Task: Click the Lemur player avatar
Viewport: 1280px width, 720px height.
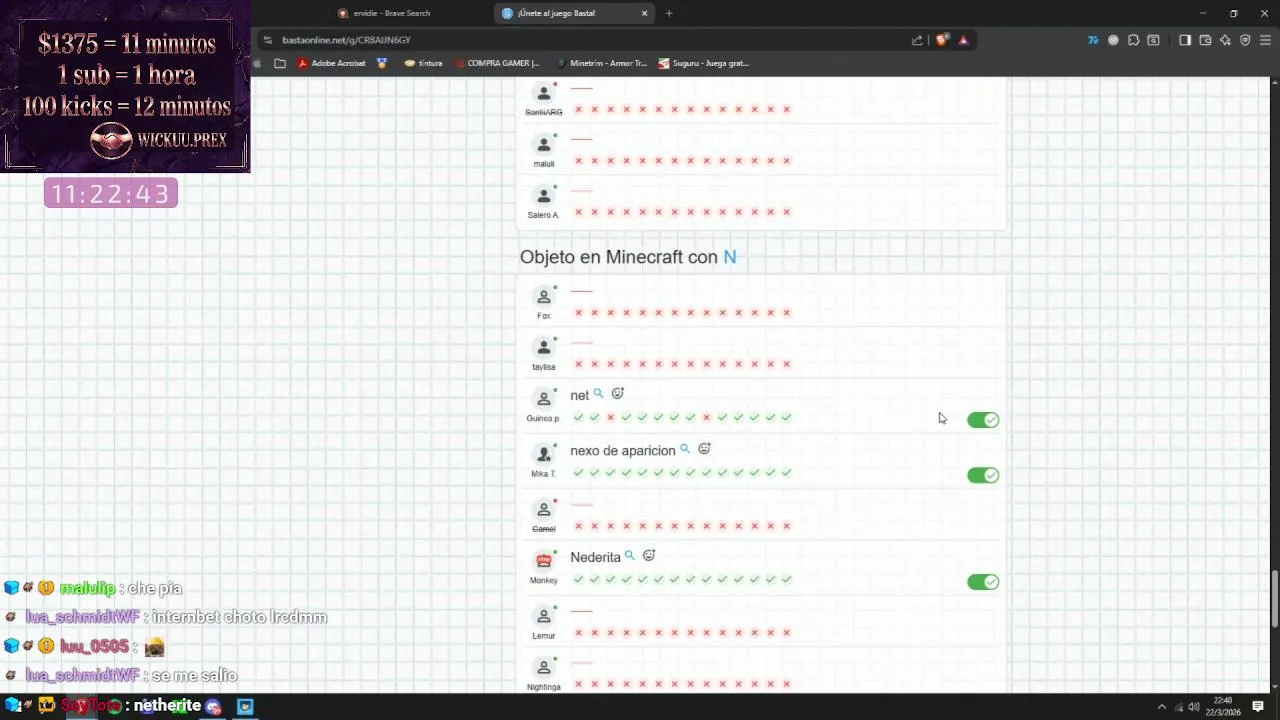Action: click(x=544, y=616)
